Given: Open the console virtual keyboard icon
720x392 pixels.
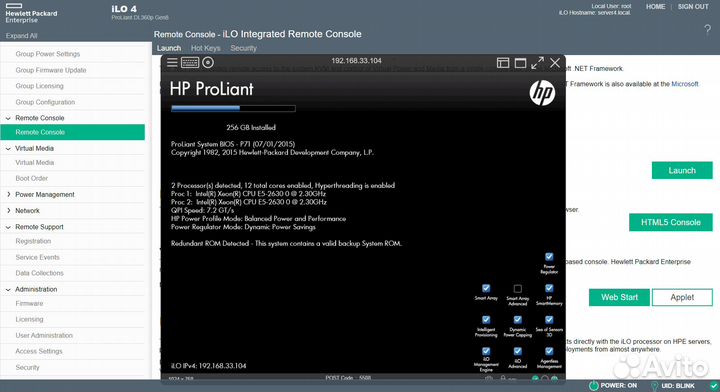Looking at the screenshot, I should tap(190, 62).
